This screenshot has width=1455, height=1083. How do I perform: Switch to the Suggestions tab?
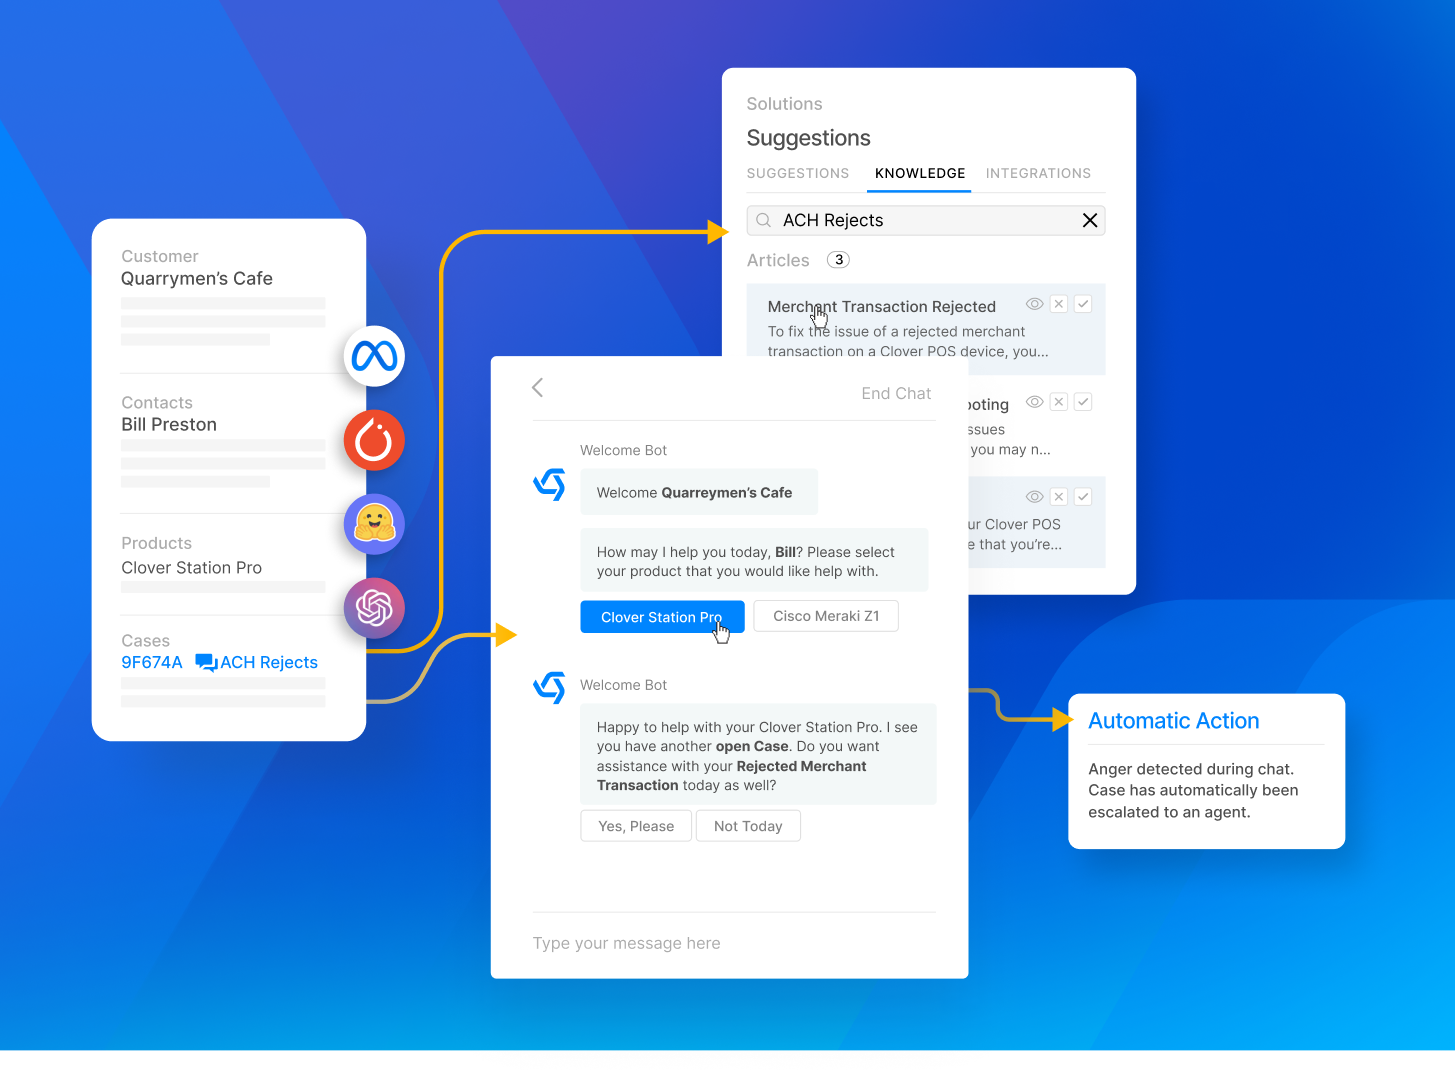[798, 173]
